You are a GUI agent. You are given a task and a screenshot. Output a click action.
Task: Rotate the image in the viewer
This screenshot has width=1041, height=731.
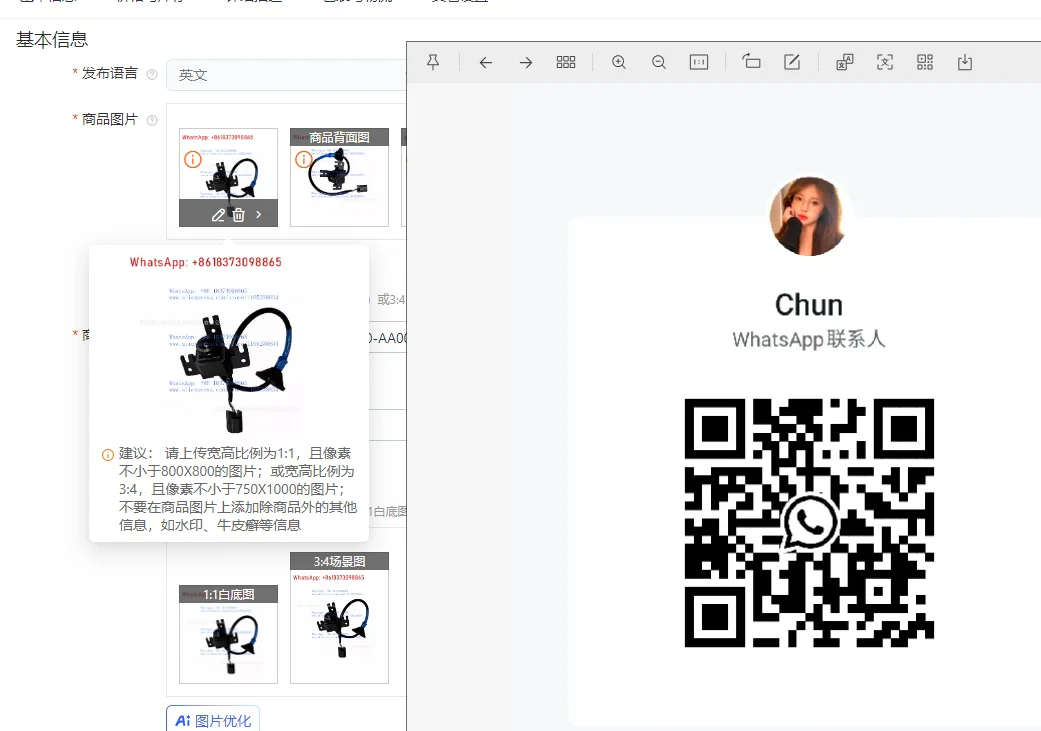coord(751,62)
